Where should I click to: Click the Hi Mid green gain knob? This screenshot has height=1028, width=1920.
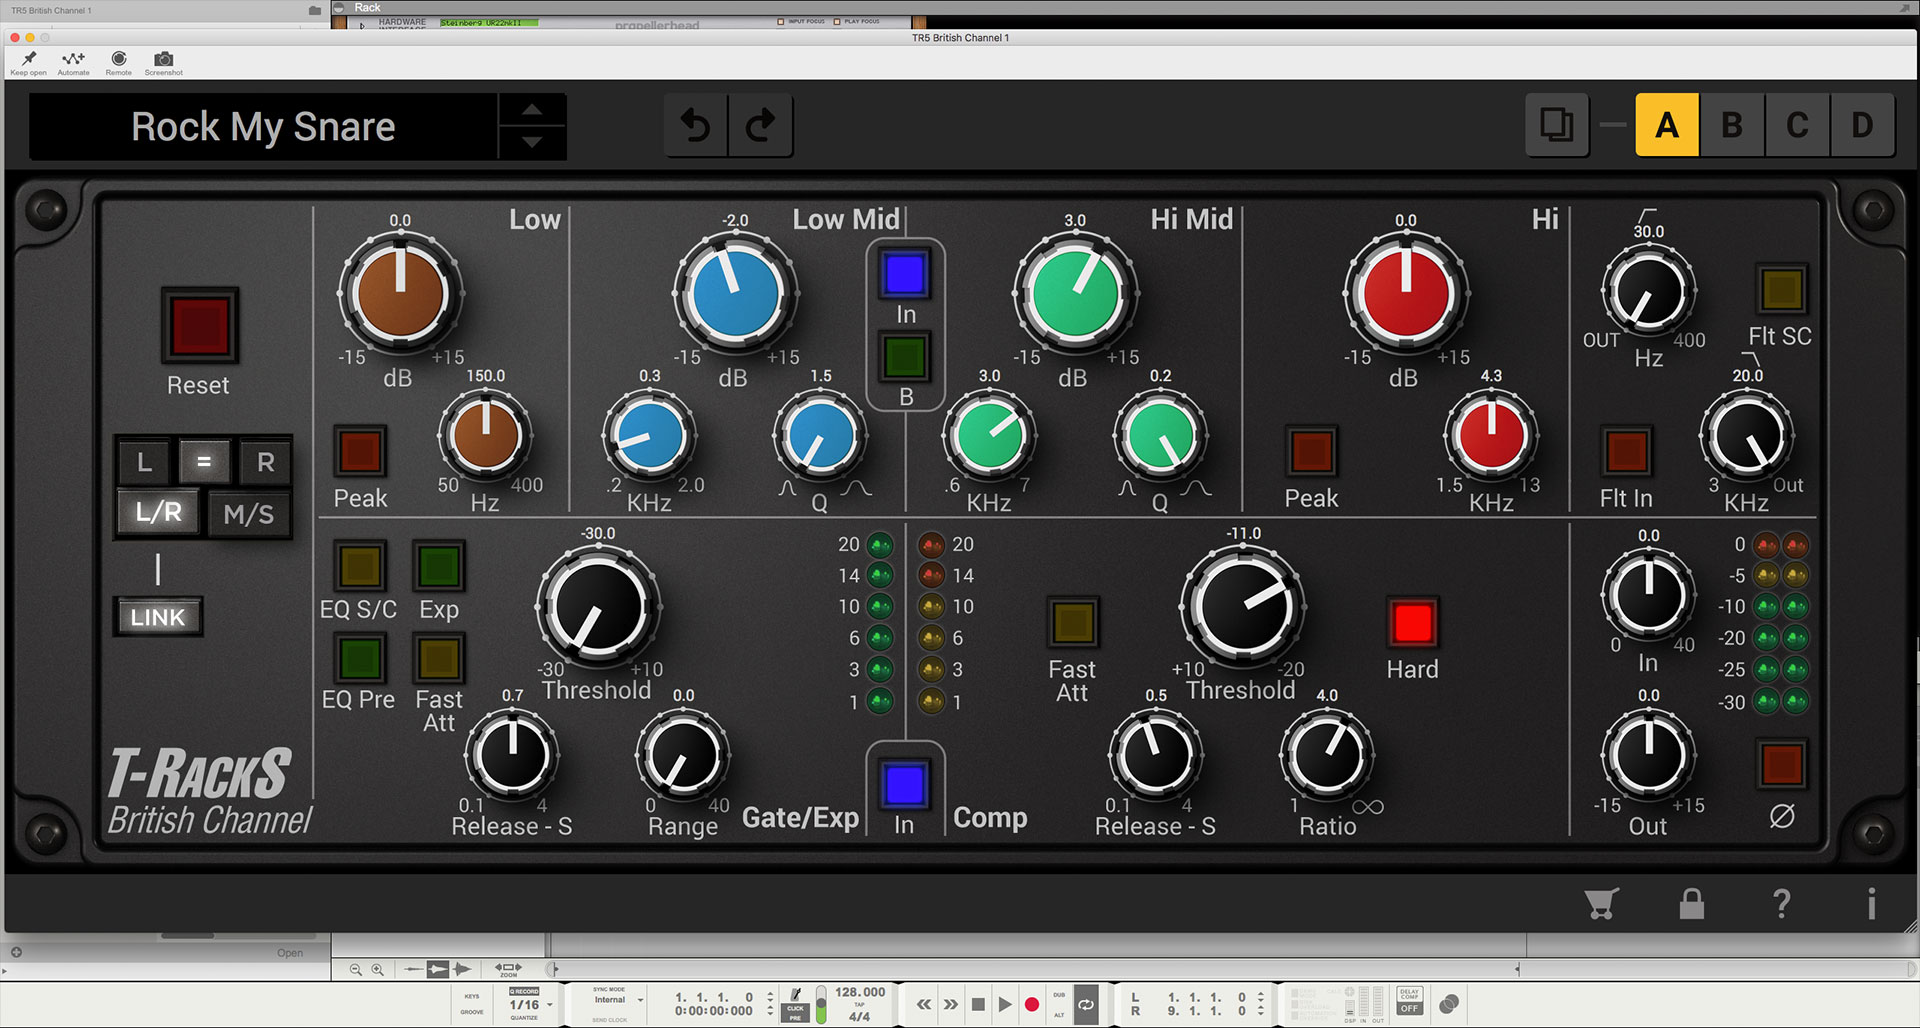click(1075, 294)
